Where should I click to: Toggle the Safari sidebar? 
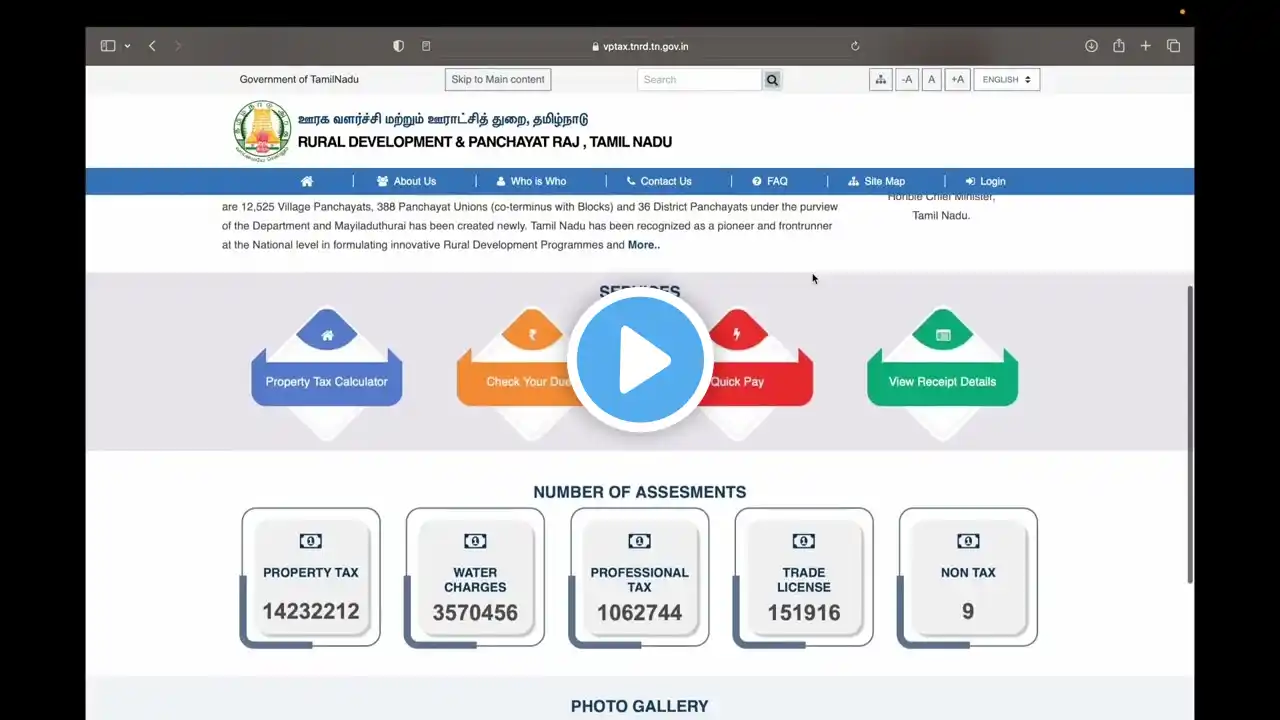coord(108,46)
